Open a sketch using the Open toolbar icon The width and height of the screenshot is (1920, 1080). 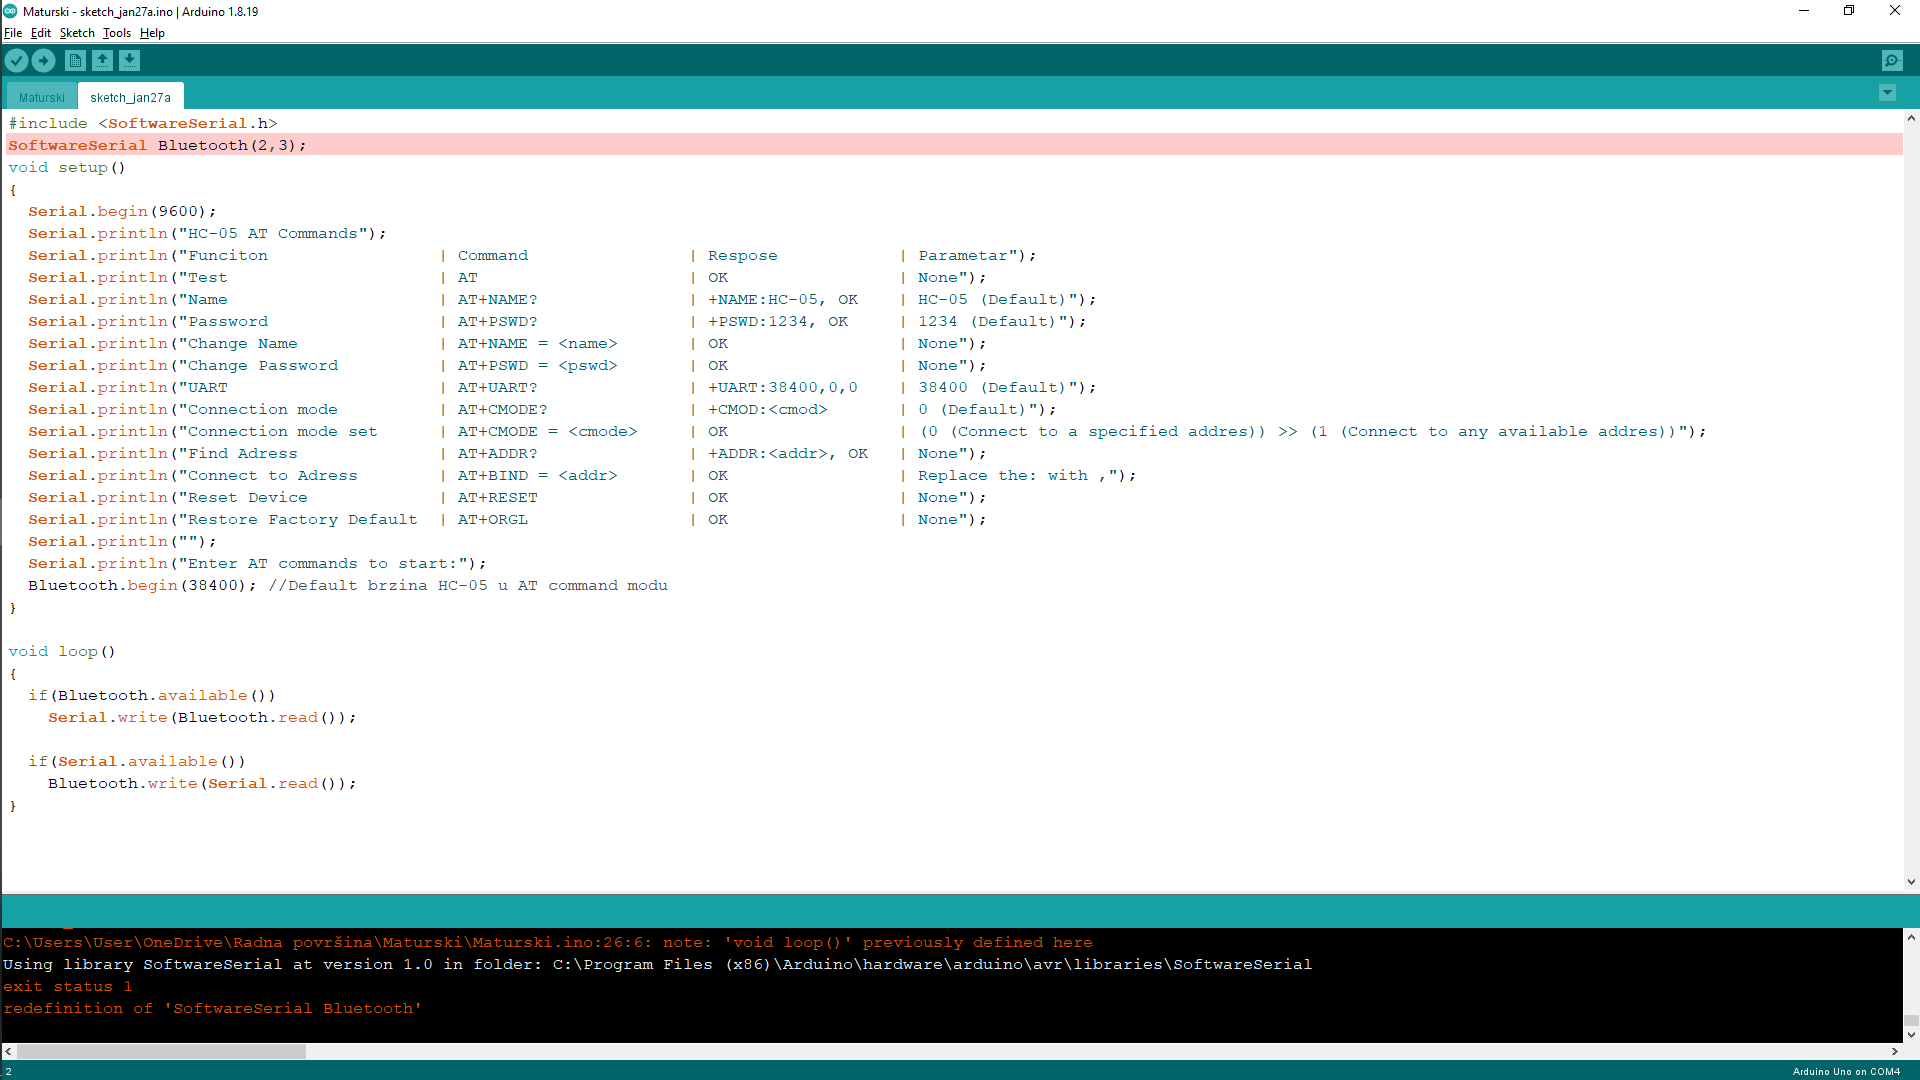click(102, 60)
